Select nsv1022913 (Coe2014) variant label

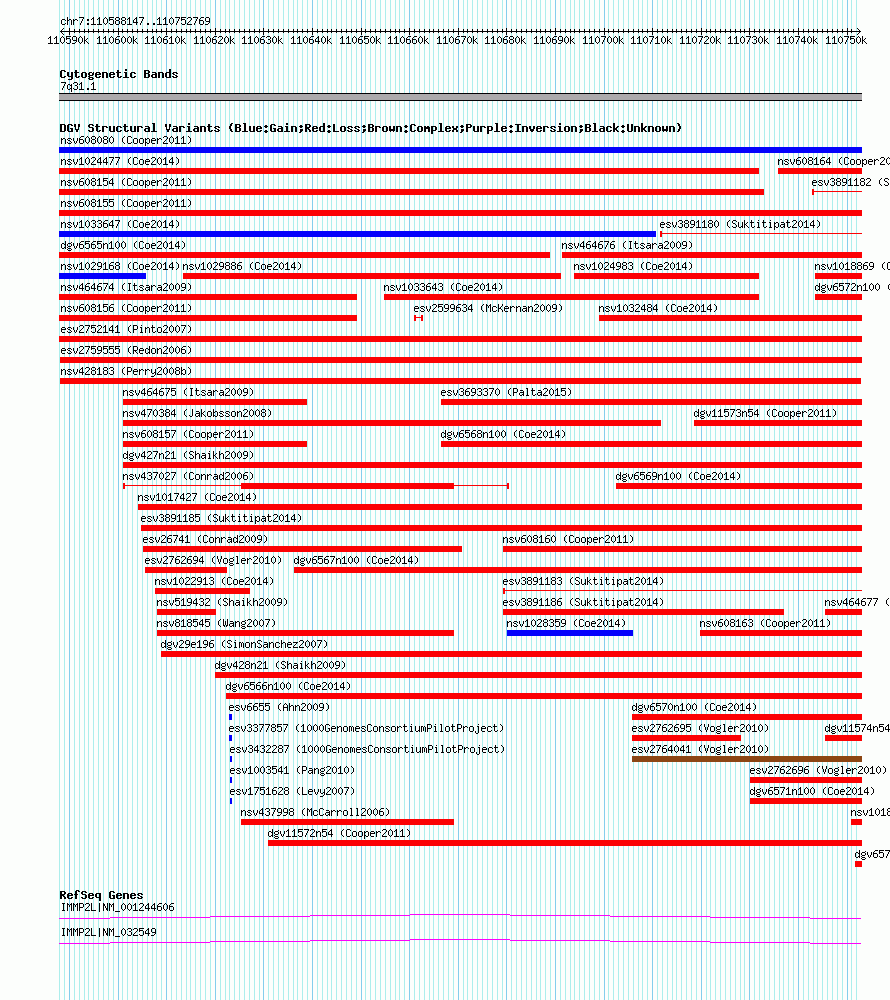(214, 582)
